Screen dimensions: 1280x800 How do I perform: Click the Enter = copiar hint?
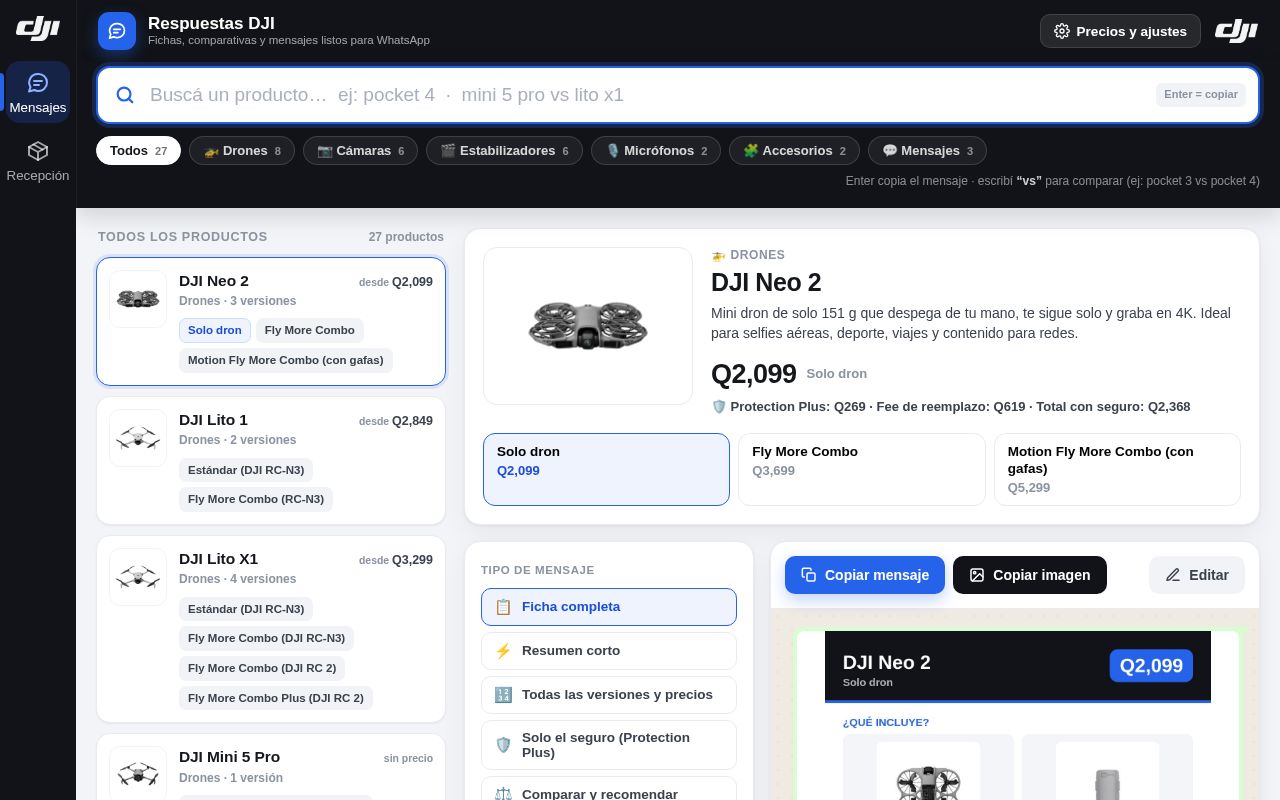point(1201,95)
